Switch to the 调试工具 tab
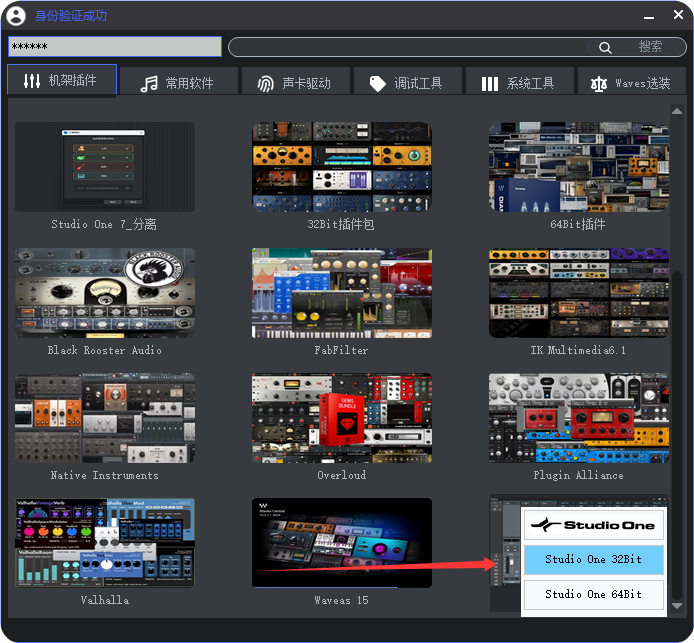 (x=408, y=81)
